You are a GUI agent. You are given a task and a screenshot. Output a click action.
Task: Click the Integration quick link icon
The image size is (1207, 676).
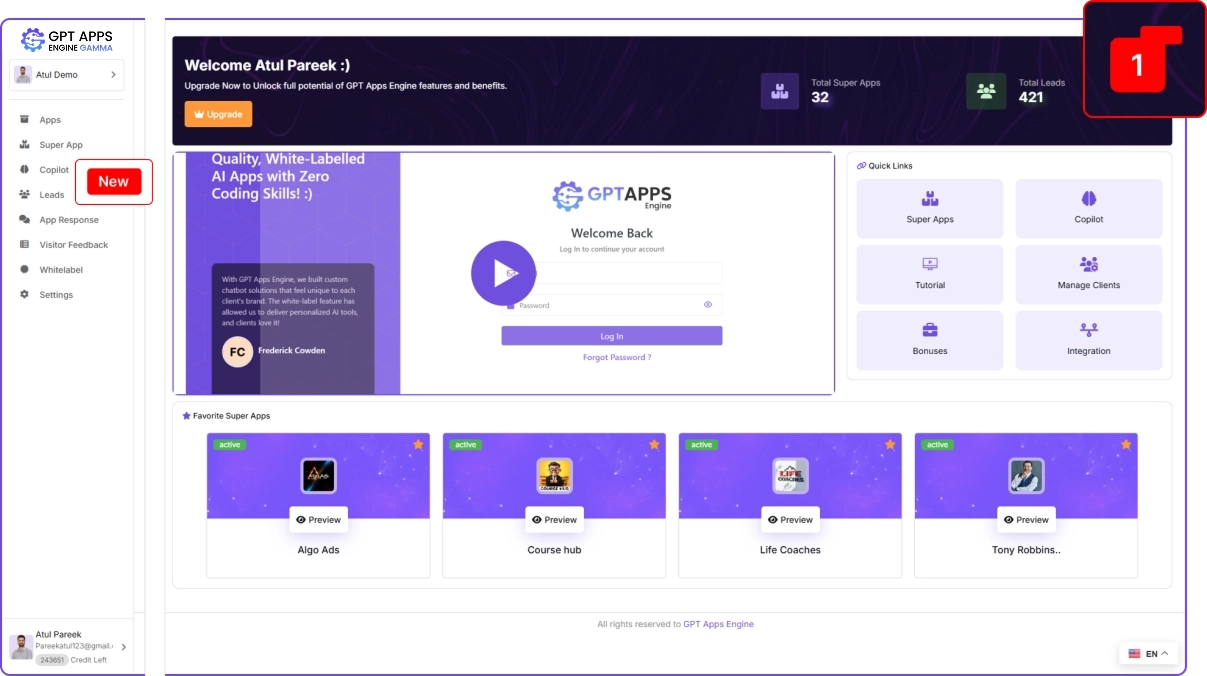pyautogui.click(x=1089, y=330)
